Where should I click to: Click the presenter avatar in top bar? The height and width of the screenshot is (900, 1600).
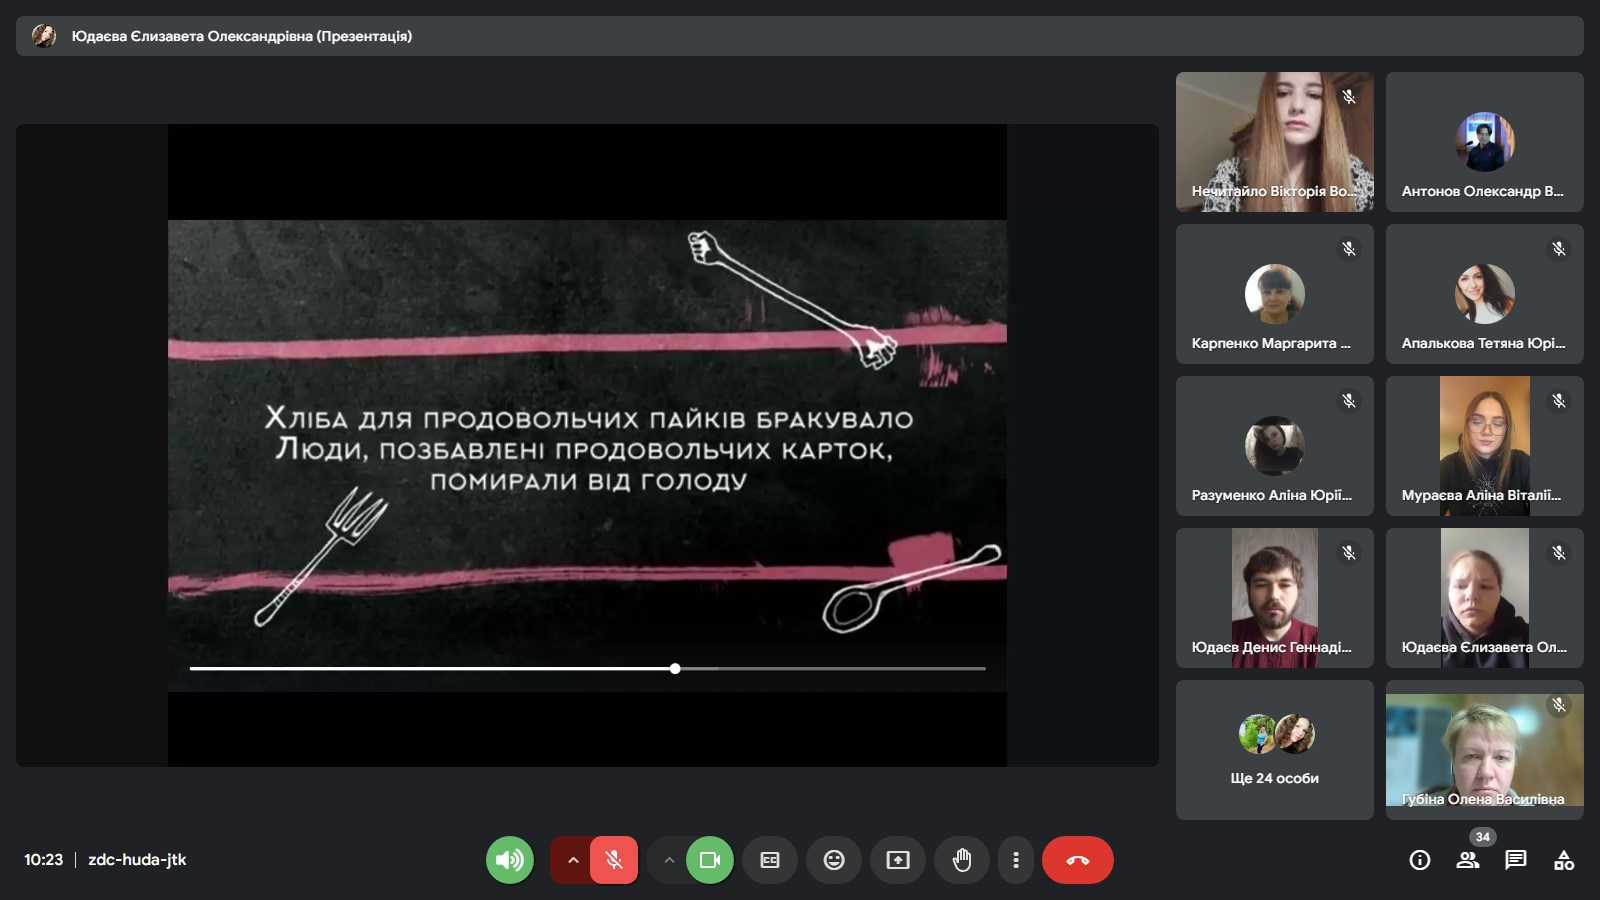point(44,36)
